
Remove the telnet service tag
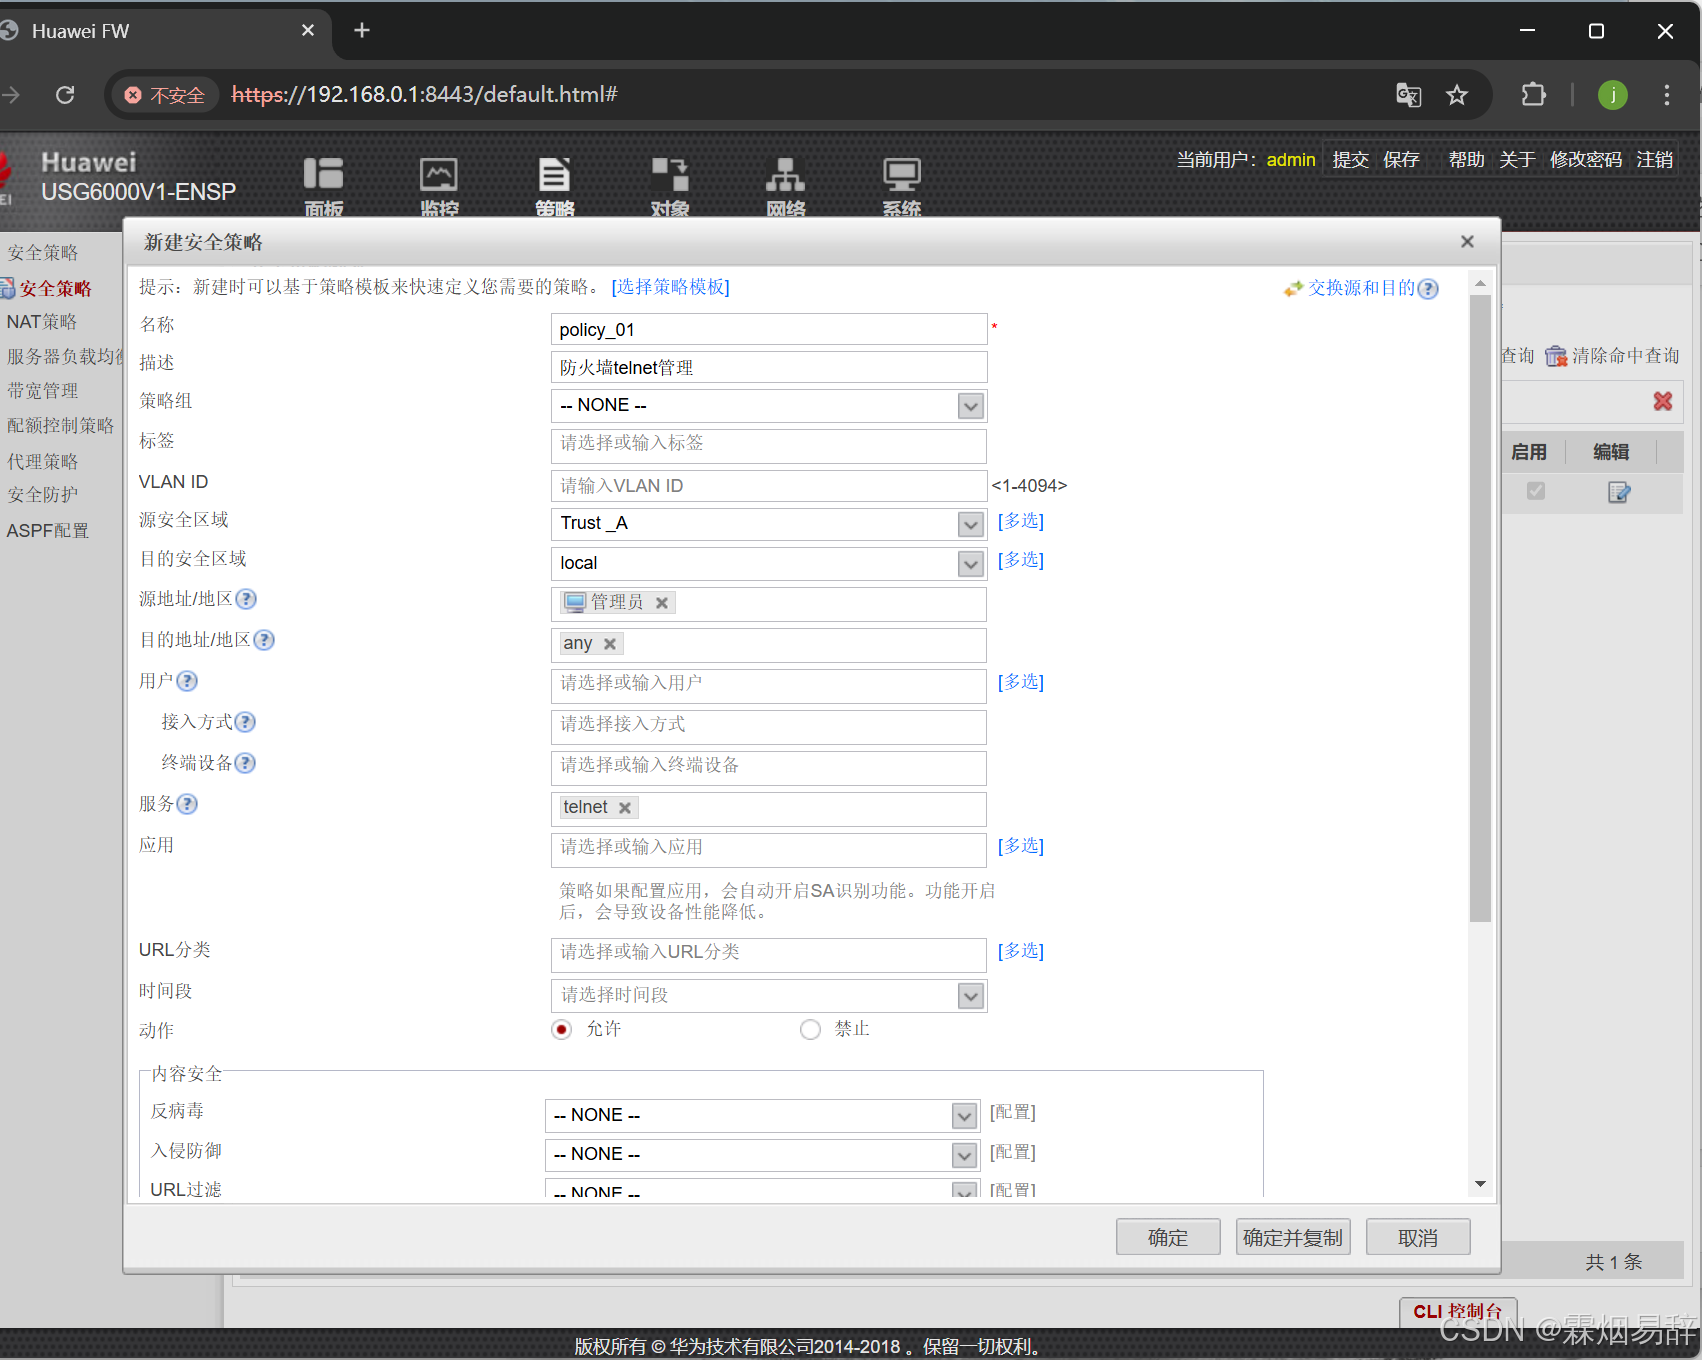(x=625, y=808)
